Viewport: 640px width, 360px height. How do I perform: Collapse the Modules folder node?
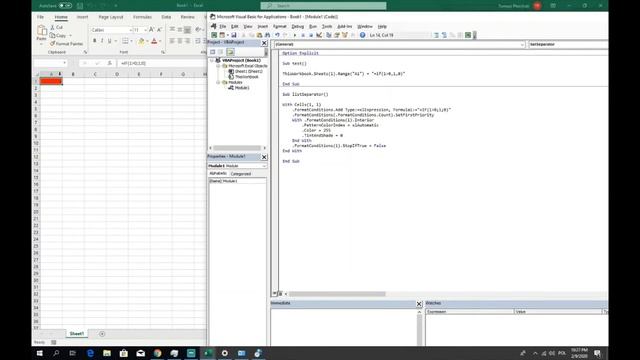point(218,82)
